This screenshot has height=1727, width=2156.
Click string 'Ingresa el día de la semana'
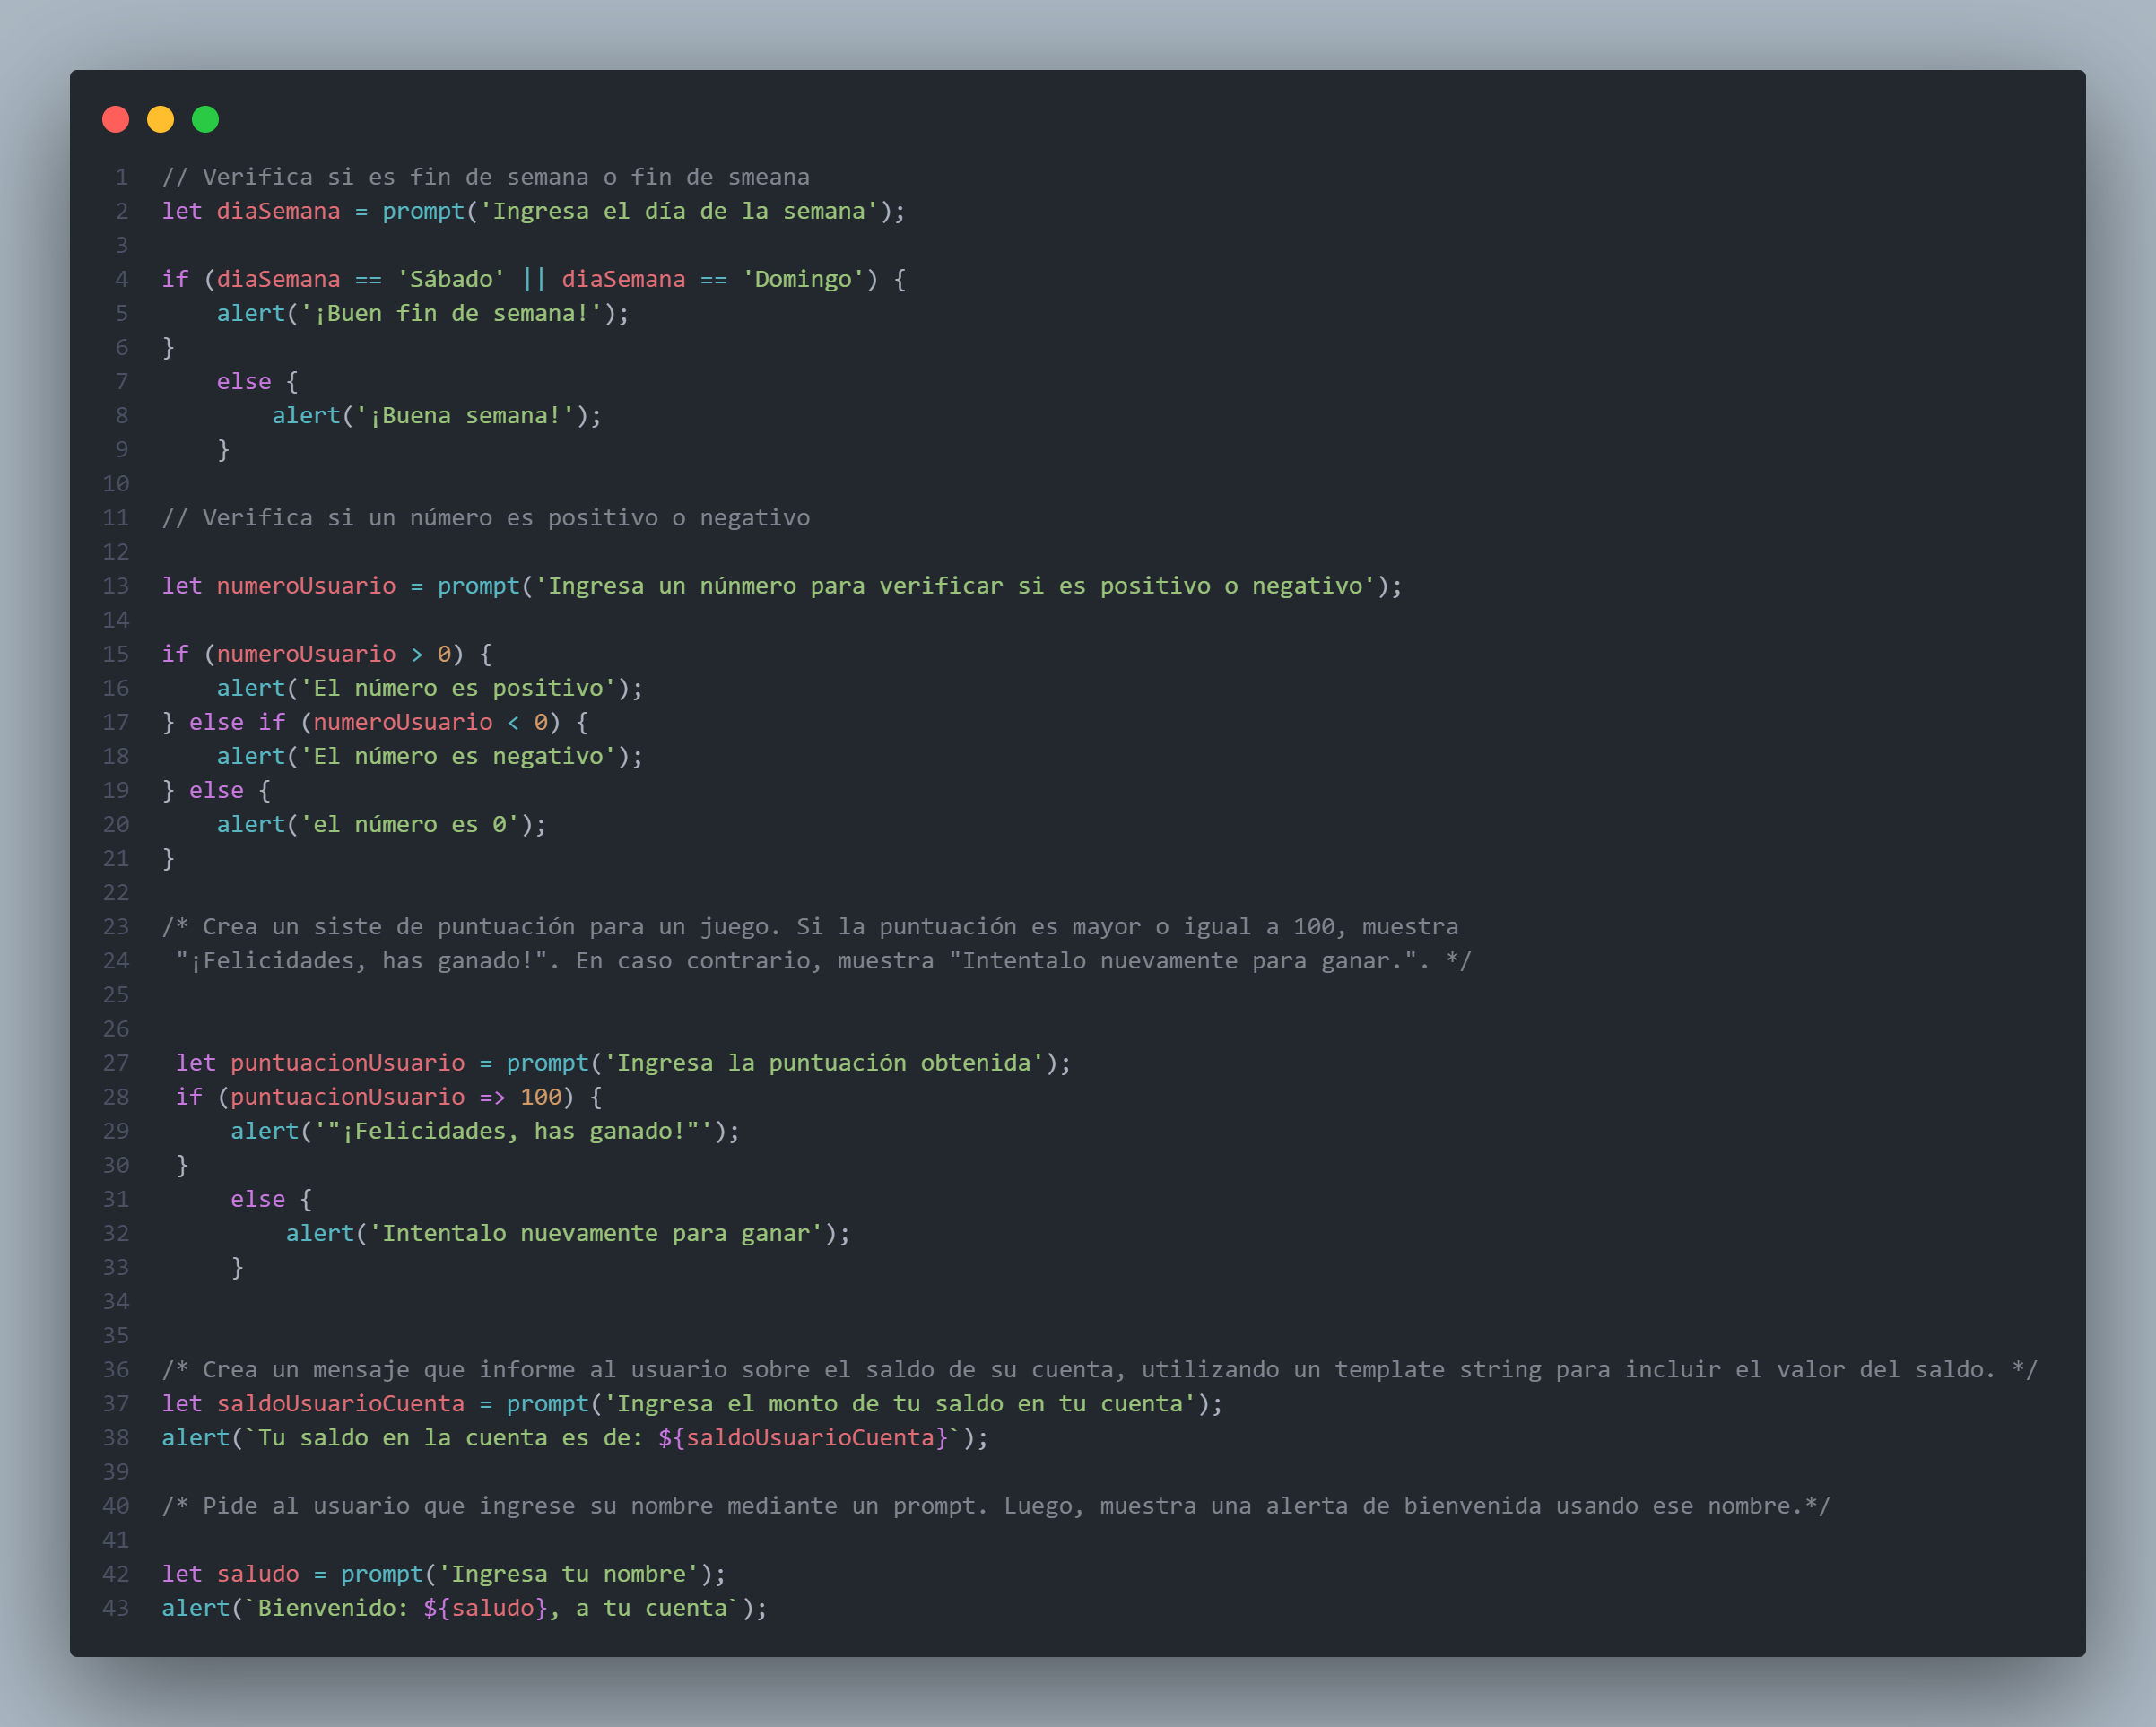679,211
